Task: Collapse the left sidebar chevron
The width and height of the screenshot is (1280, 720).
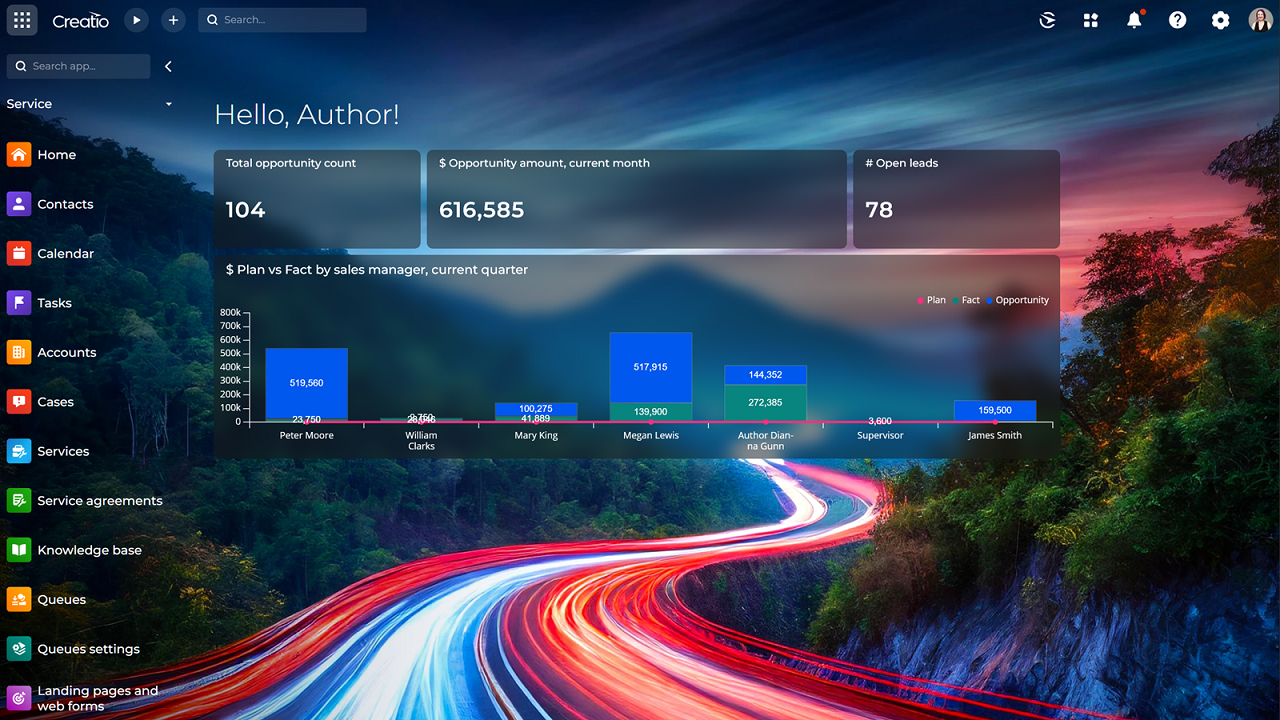Action: [168, 66]
